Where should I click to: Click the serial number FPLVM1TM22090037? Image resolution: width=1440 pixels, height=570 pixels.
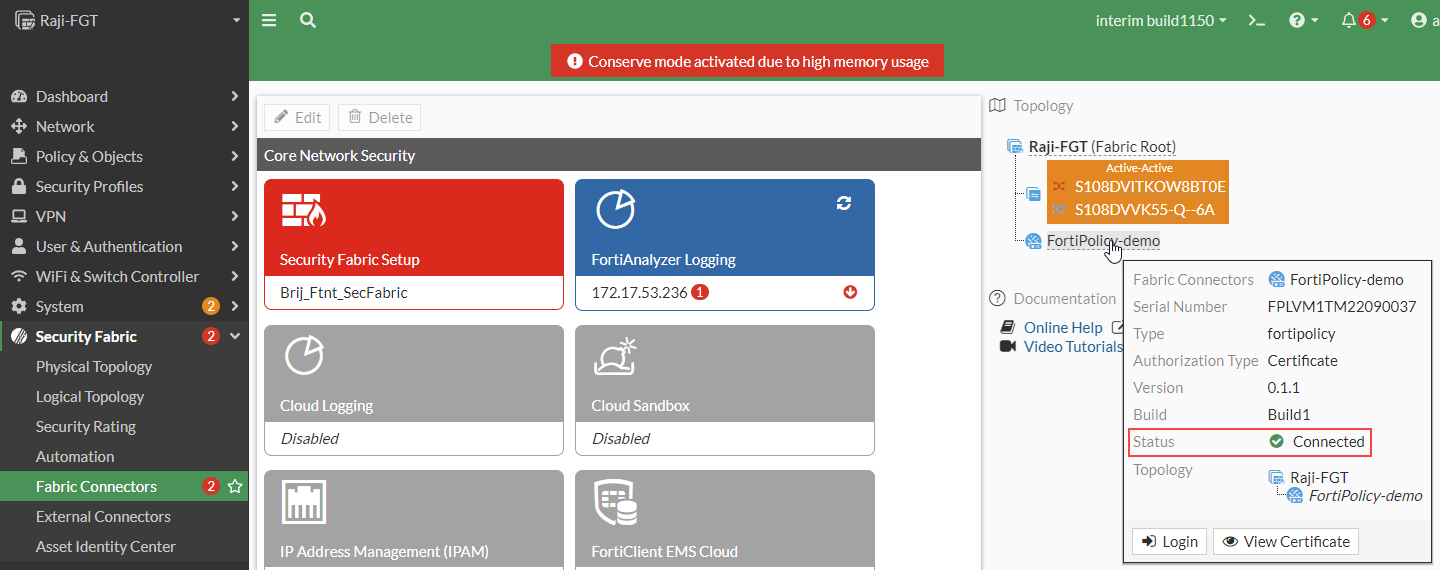click(1342, 306)
